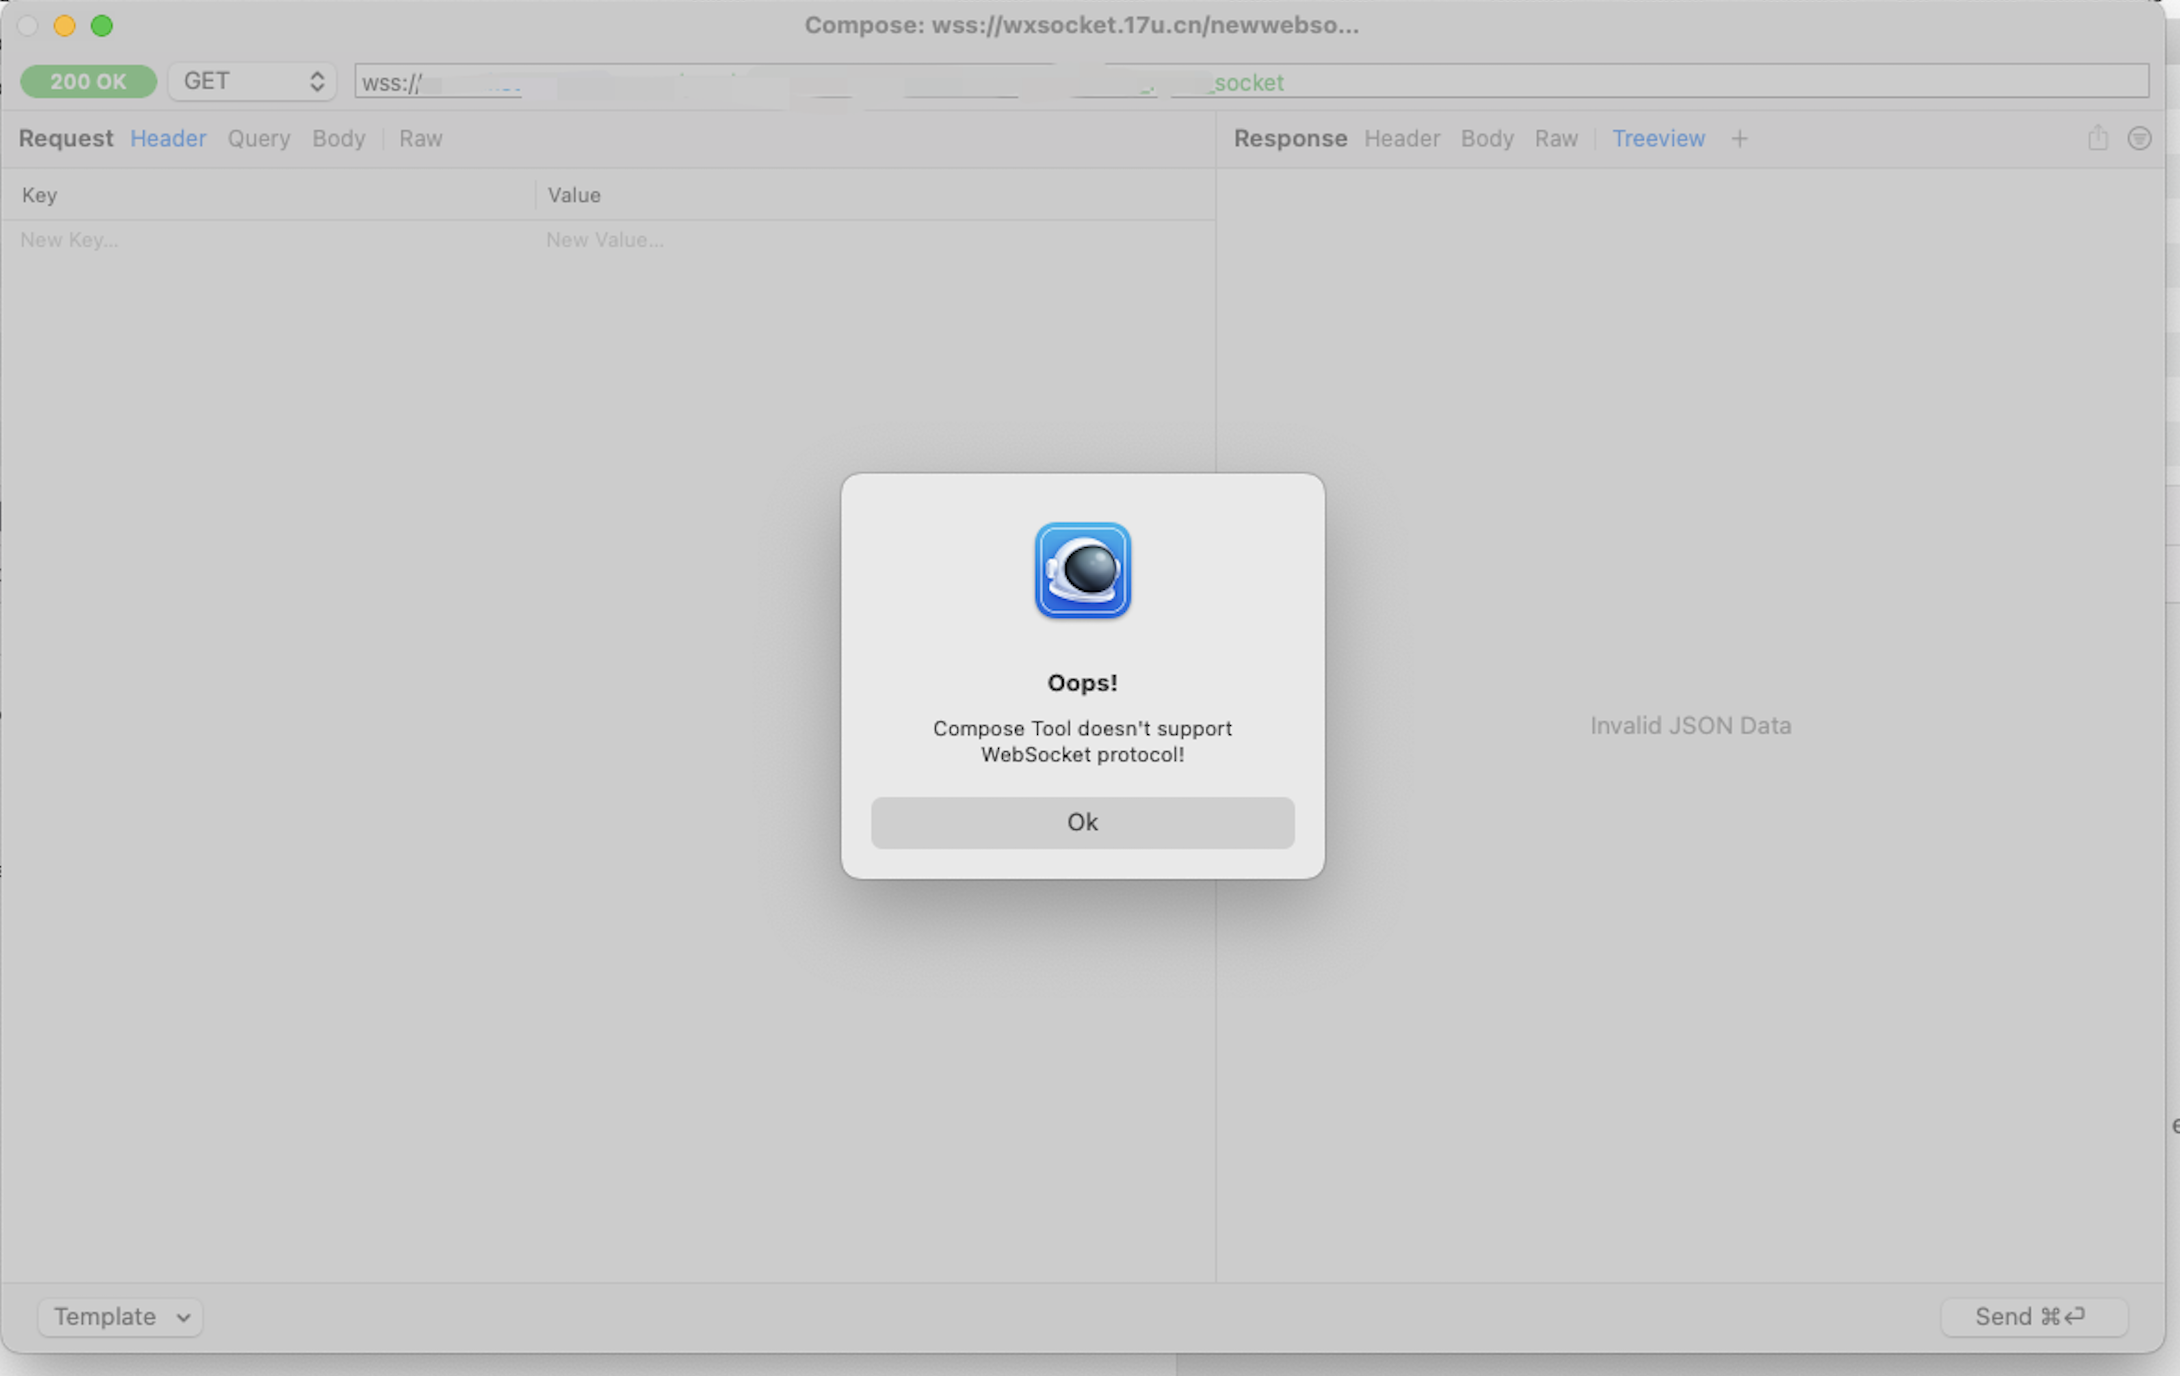Click the circular filter icon
Viewport: 2180px width, 1376px height.
[x=2138, y=138]
